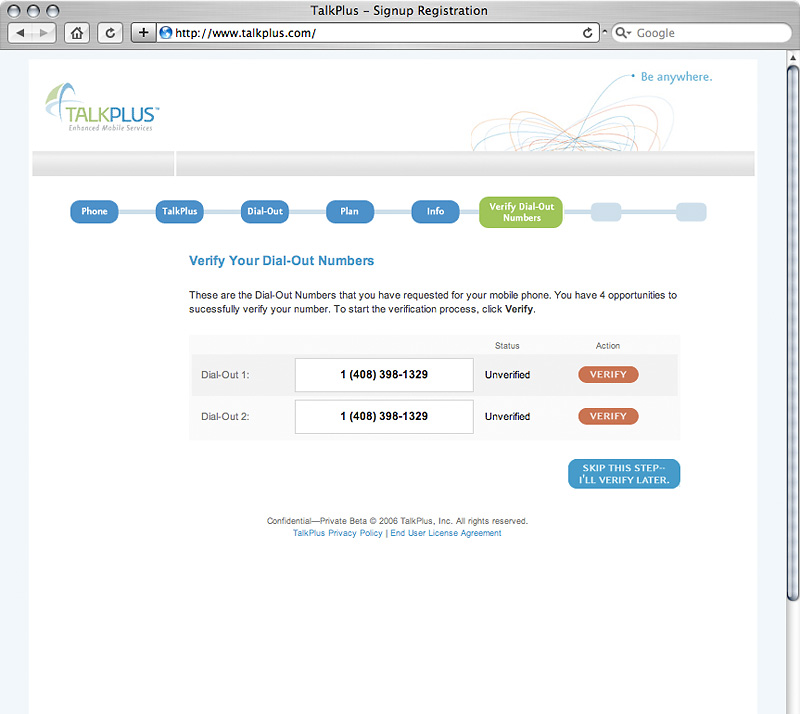The height and width of the screenshot is (714, 800).
Task: Click the Status column header
Action: coord(507,346)
